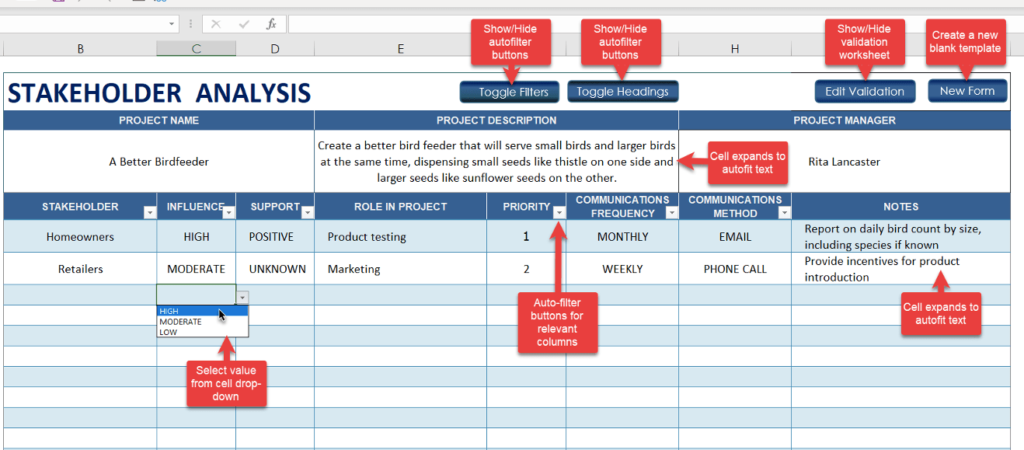Open the Name Box dropdown arrow

point(173,23)
